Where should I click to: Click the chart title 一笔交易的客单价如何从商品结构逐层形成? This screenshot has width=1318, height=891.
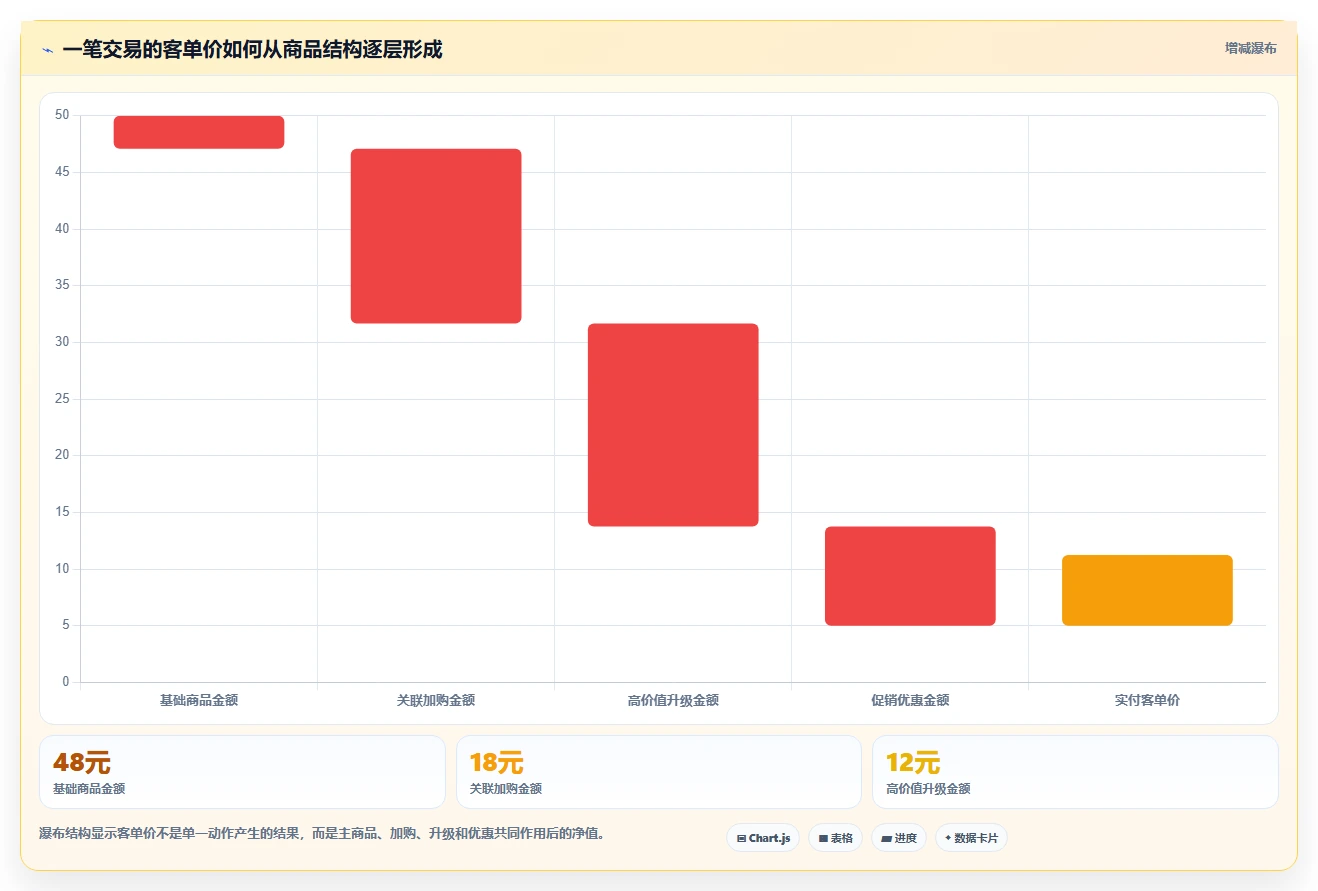[x=252, y=49]
